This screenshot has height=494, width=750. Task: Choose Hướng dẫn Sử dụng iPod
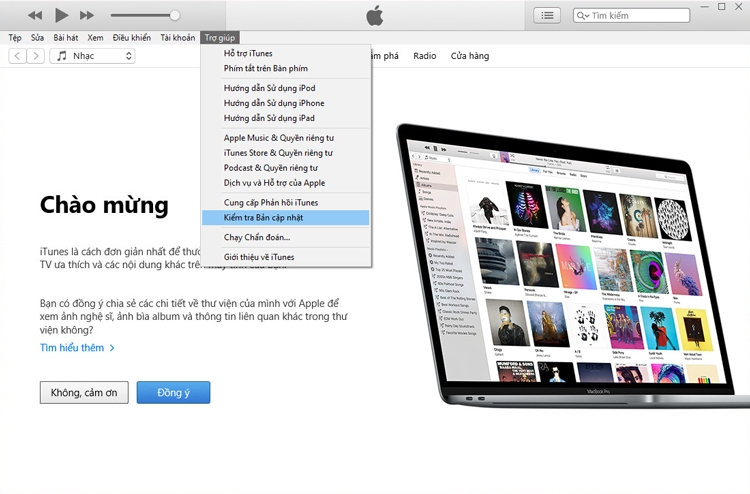point(286,88)
